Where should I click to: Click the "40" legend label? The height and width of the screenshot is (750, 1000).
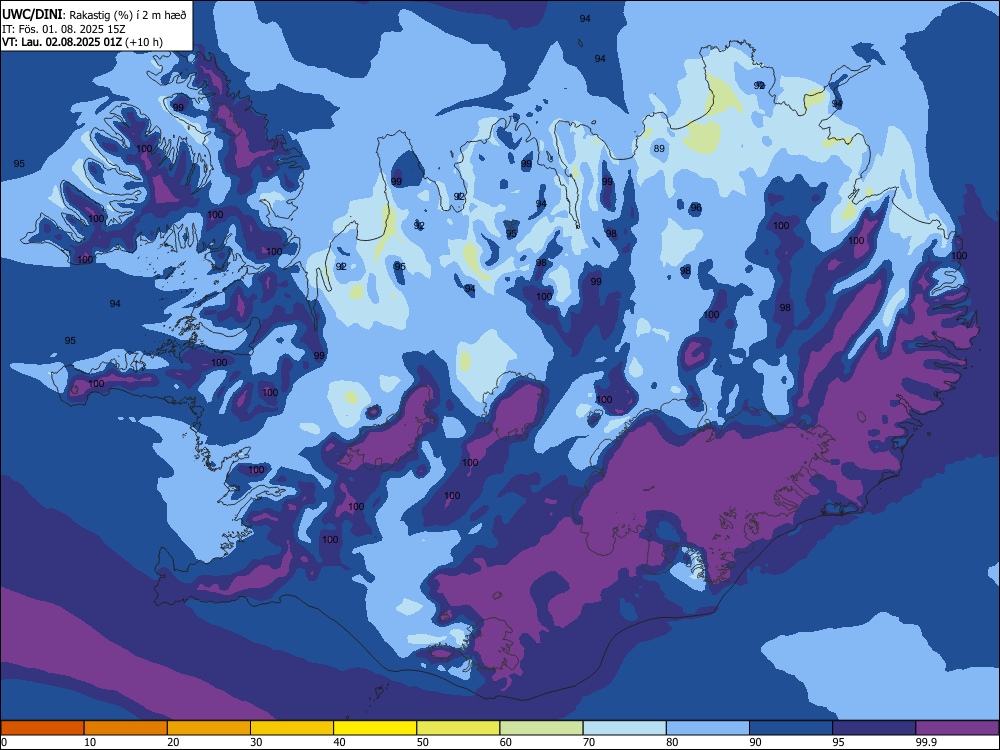tap(339, 742)
